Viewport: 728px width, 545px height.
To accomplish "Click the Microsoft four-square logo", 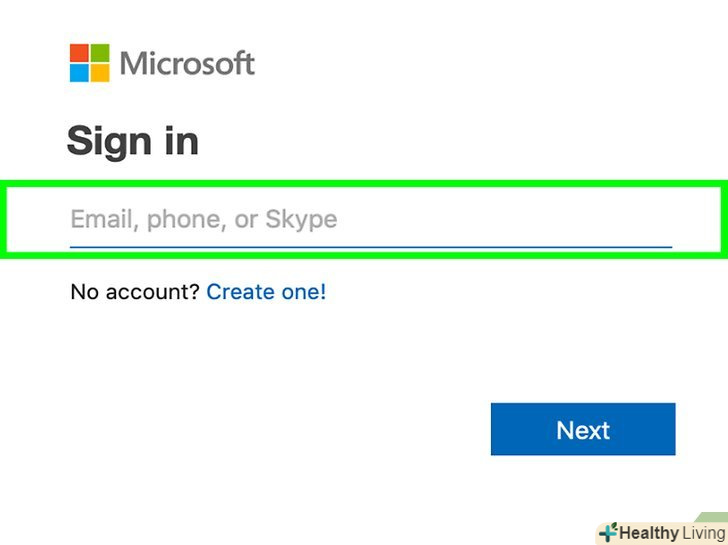I will [89, 63].
